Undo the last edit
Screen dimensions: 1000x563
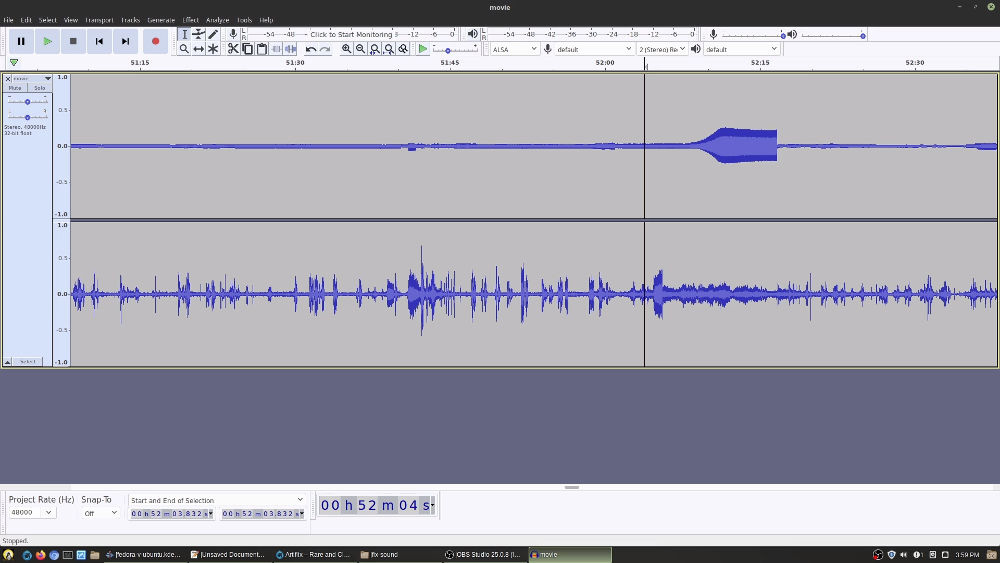click(x=311, y=49)
